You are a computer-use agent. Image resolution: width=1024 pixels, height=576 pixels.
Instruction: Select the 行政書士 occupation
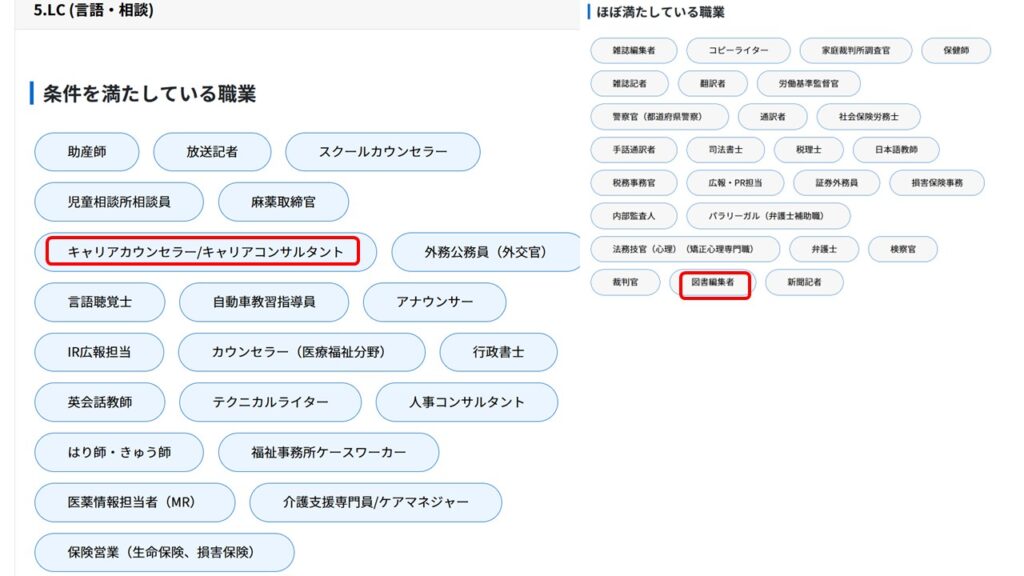498,352
